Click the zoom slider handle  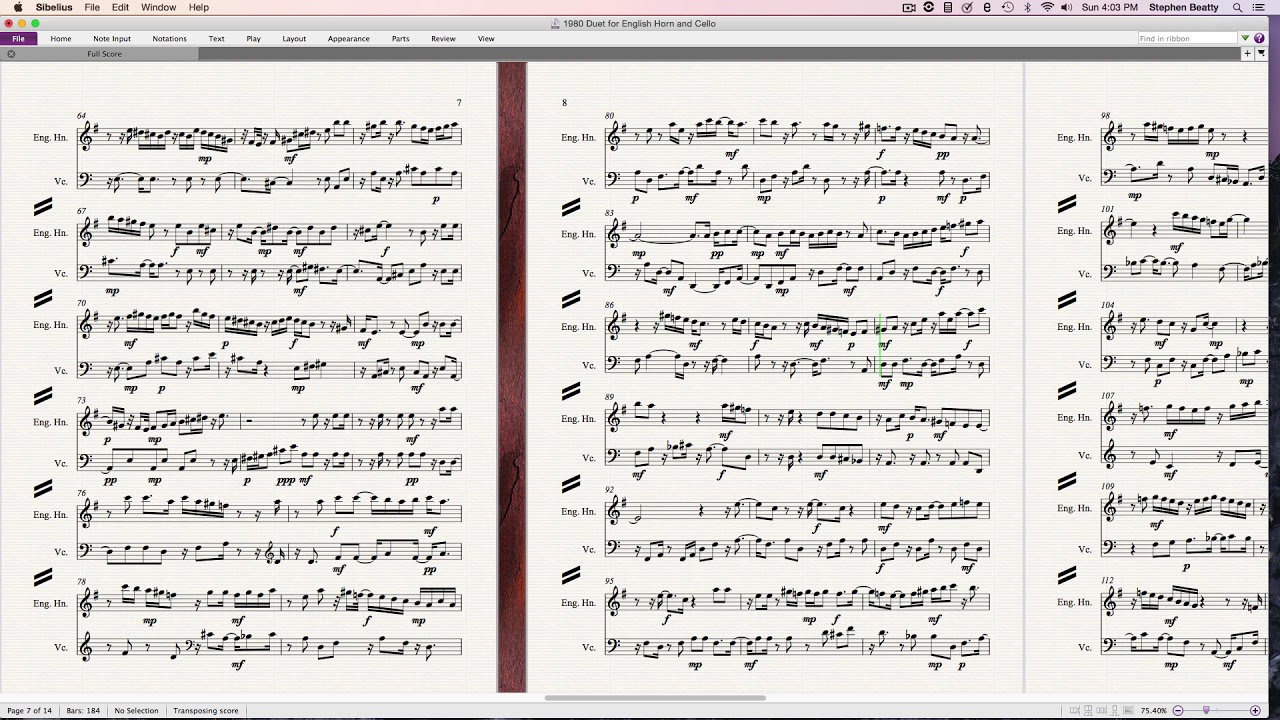click(1206, 710)
